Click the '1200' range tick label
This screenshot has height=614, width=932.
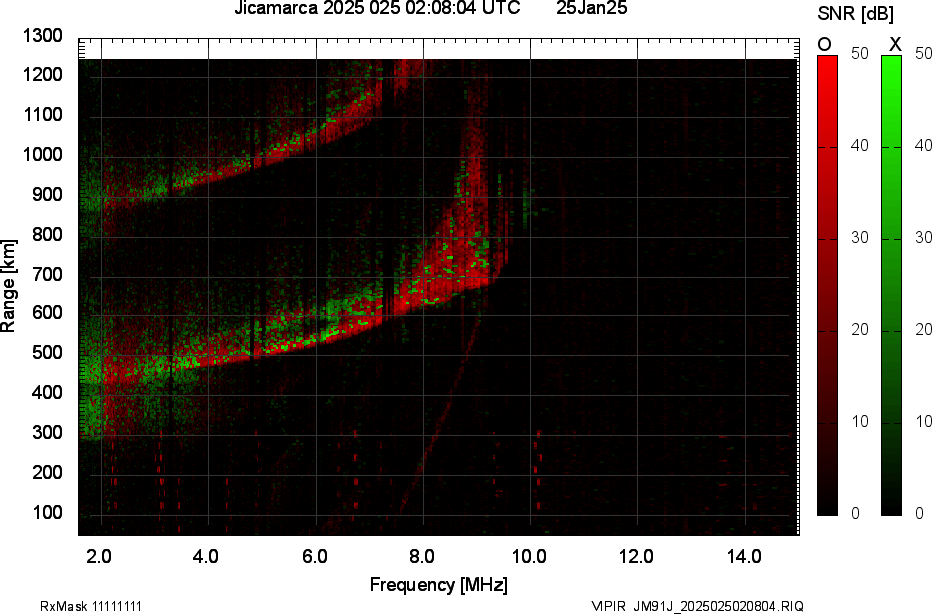pyautogui.click(x=43, y=75)
